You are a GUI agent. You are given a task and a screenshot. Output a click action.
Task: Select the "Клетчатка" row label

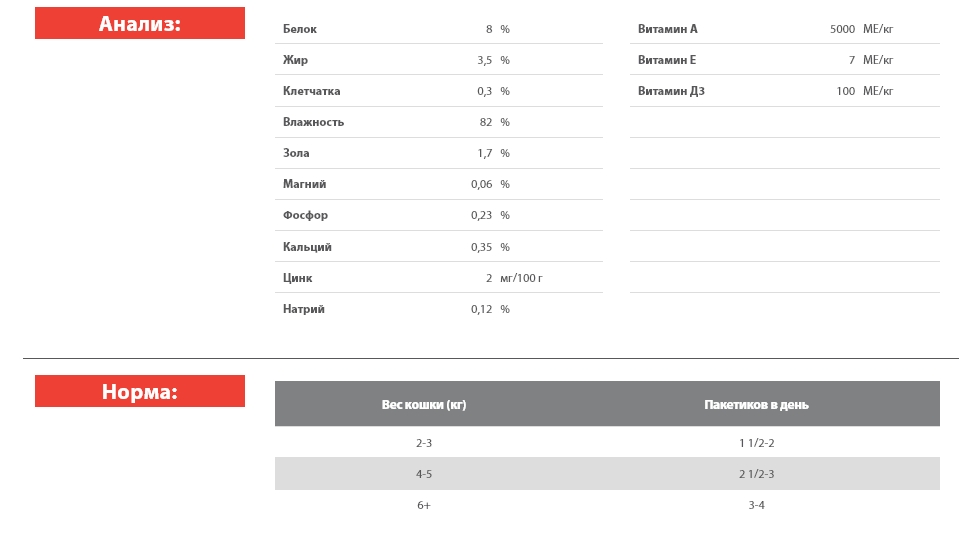[x=311, y=91]
